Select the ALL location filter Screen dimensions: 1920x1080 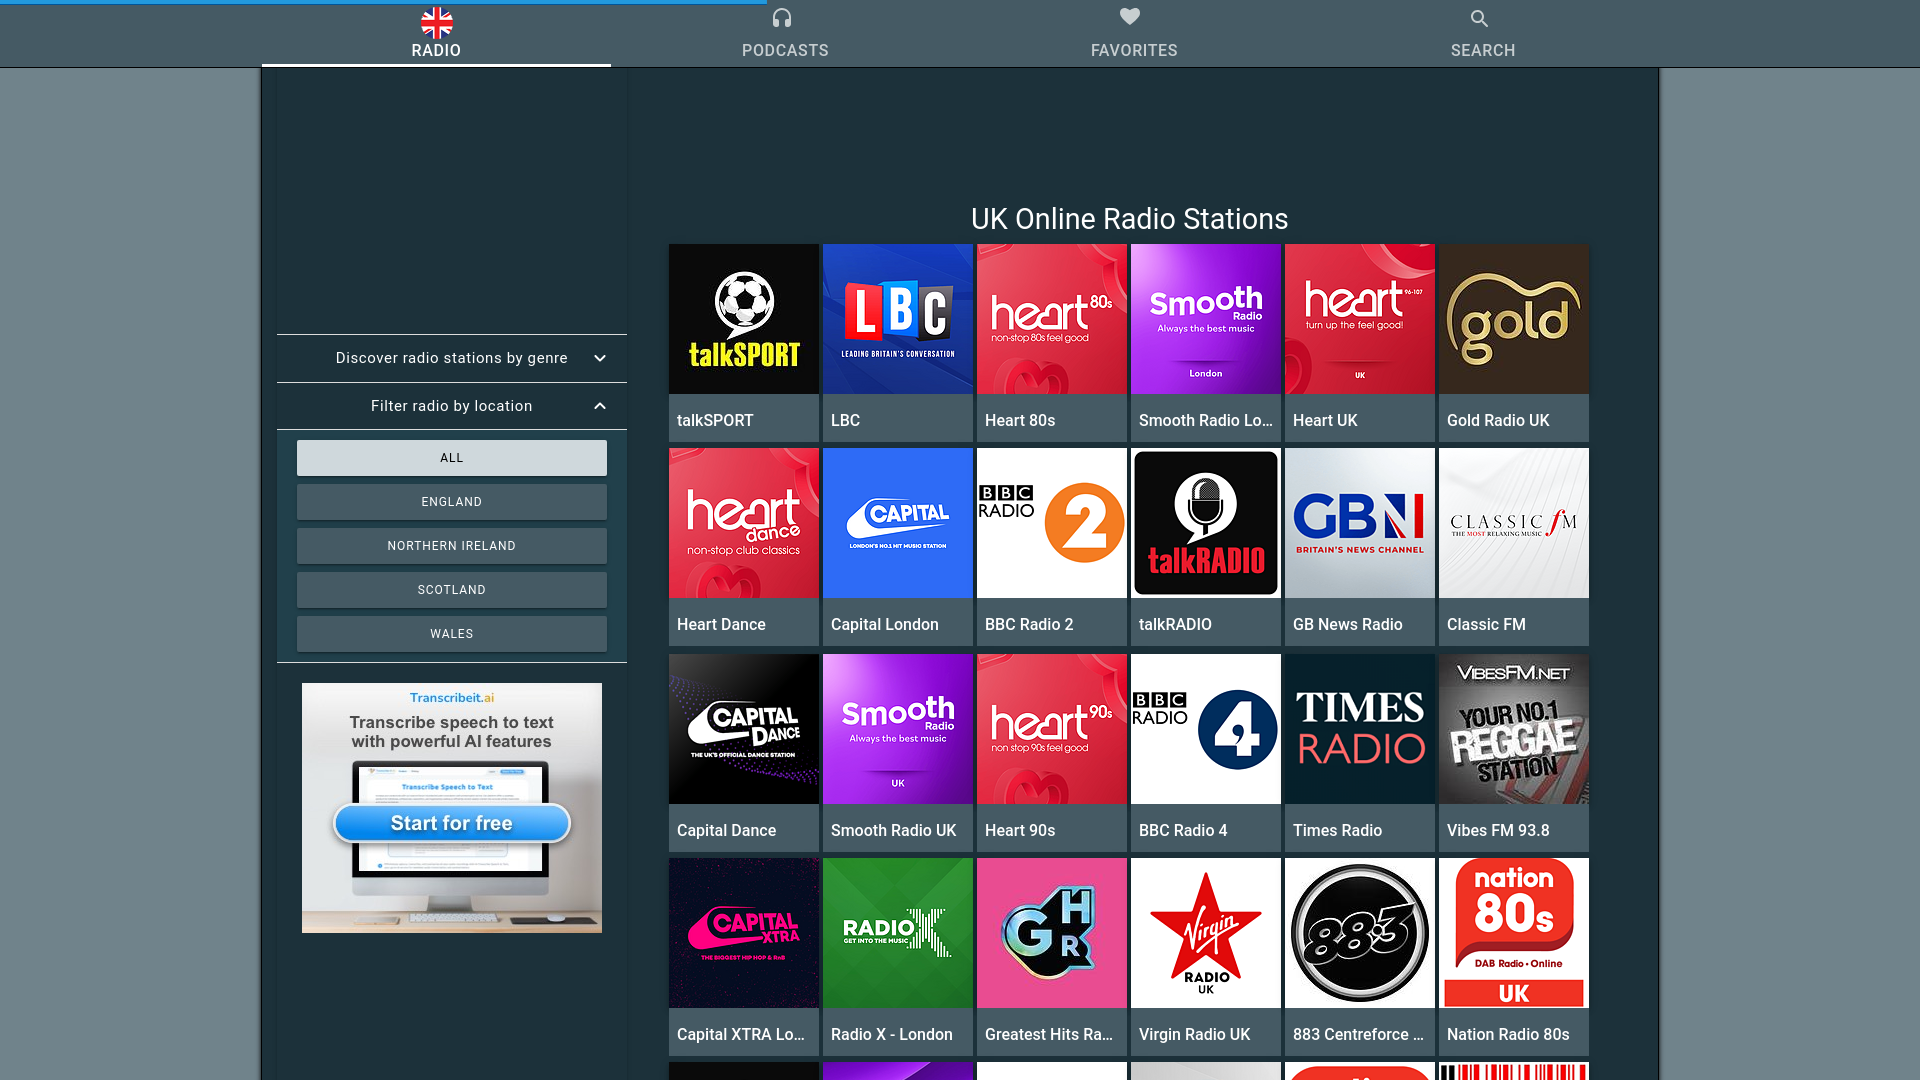[452, 458]
